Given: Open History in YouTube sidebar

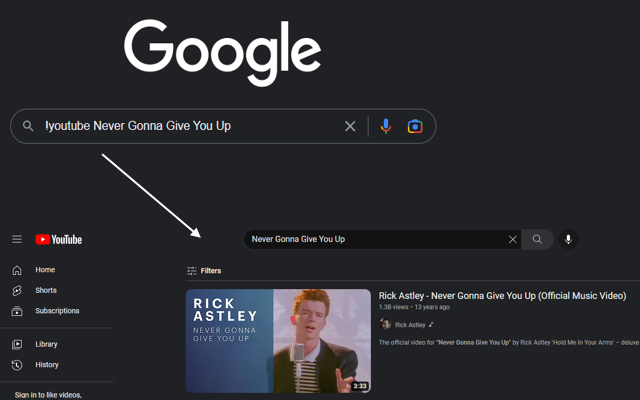Looking at the screenshot, I should tap(47, 364).
